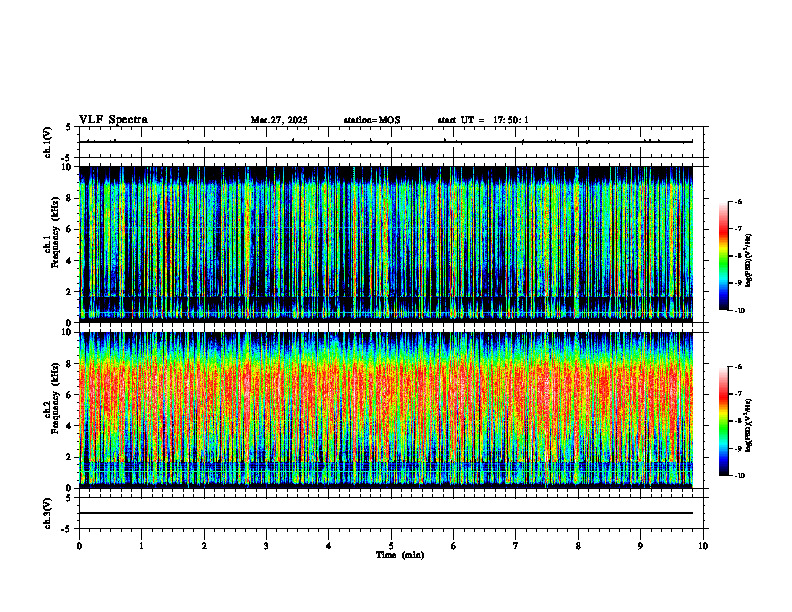Click time tick label '9' on x-axis
The image size is (792, 612).
tap(640, 546)
